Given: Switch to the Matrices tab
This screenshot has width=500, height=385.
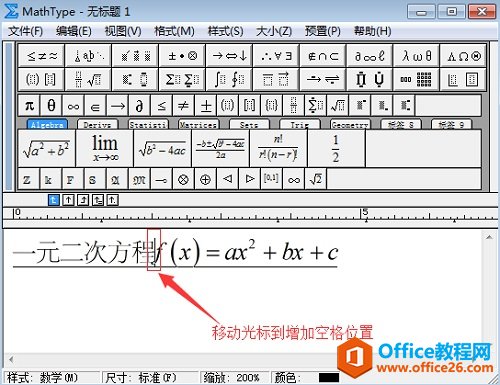Looking at the screenshot, I should tap(199, 125).
